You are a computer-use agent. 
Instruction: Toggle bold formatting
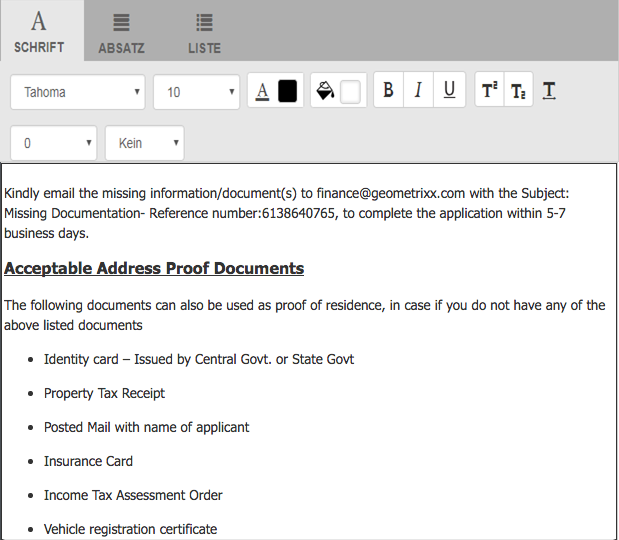click(x=388, y=90)
